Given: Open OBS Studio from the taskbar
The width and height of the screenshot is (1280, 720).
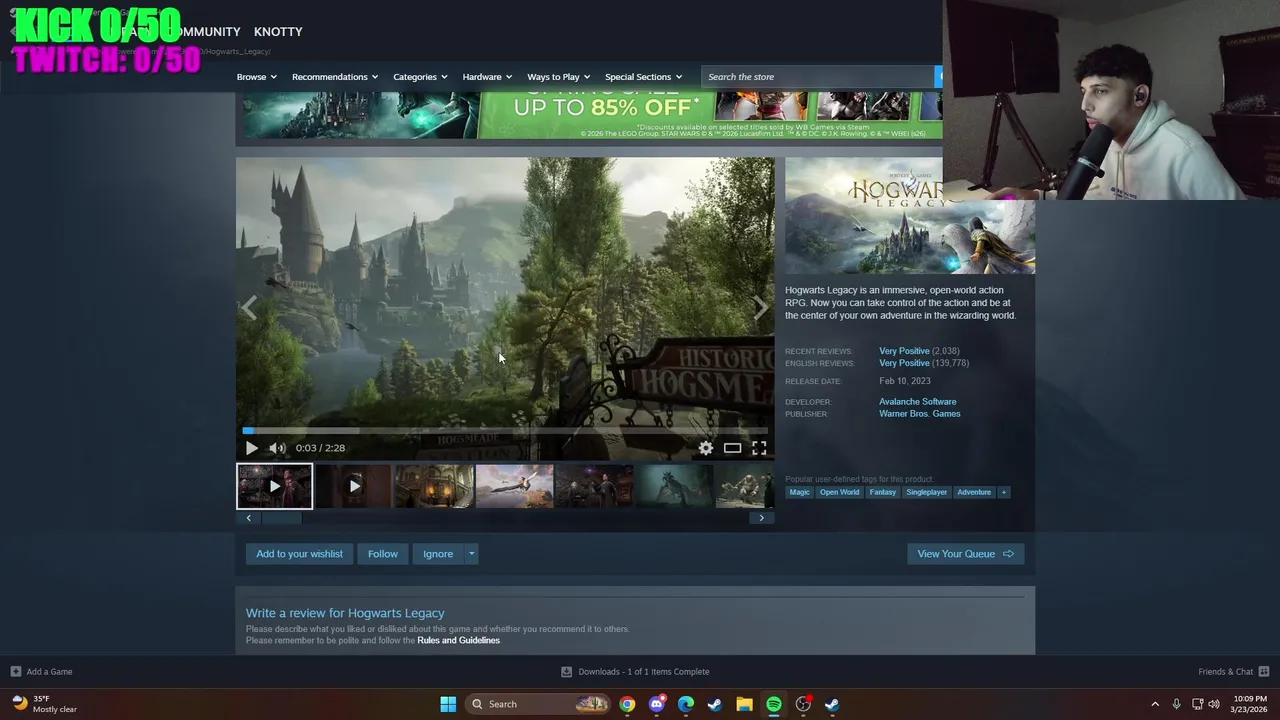Looking at the screenshot, I should tap(803, 704).
